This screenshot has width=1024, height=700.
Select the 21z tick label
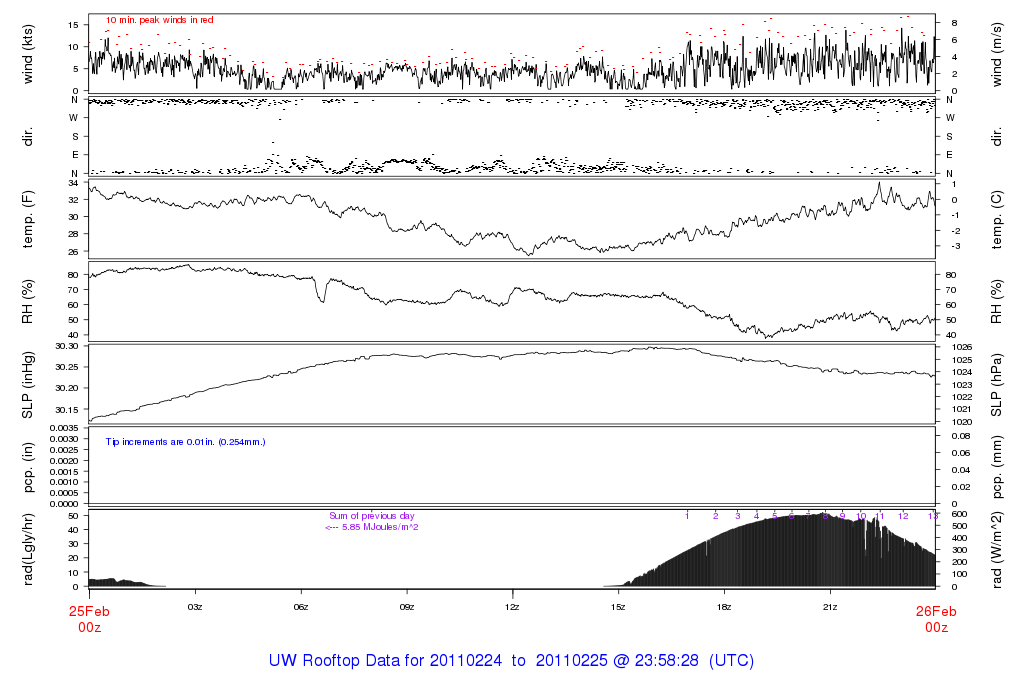coord(829,606)
